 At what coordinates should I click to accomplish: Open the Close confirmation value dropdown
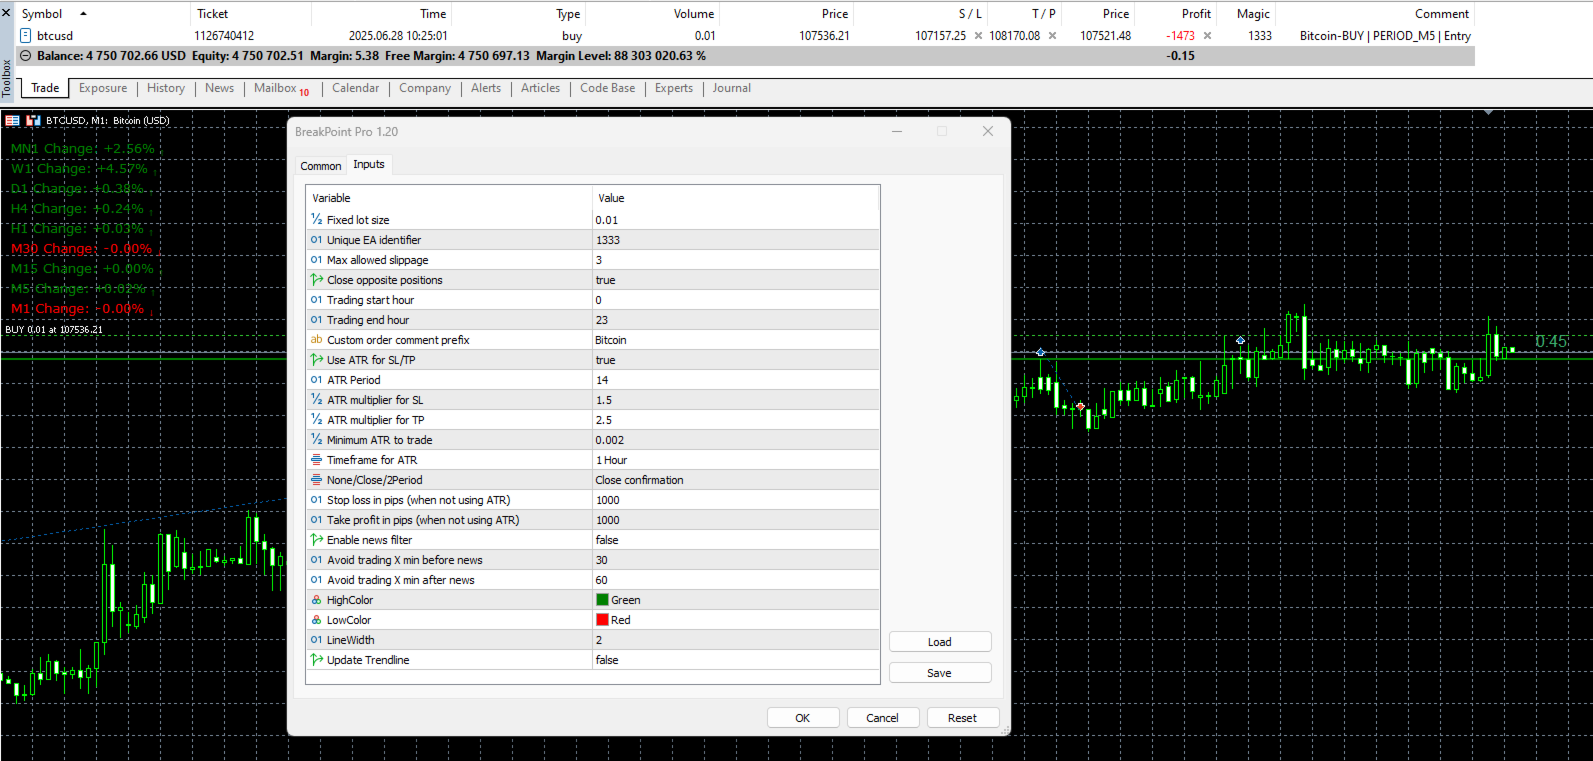[736, 480]
